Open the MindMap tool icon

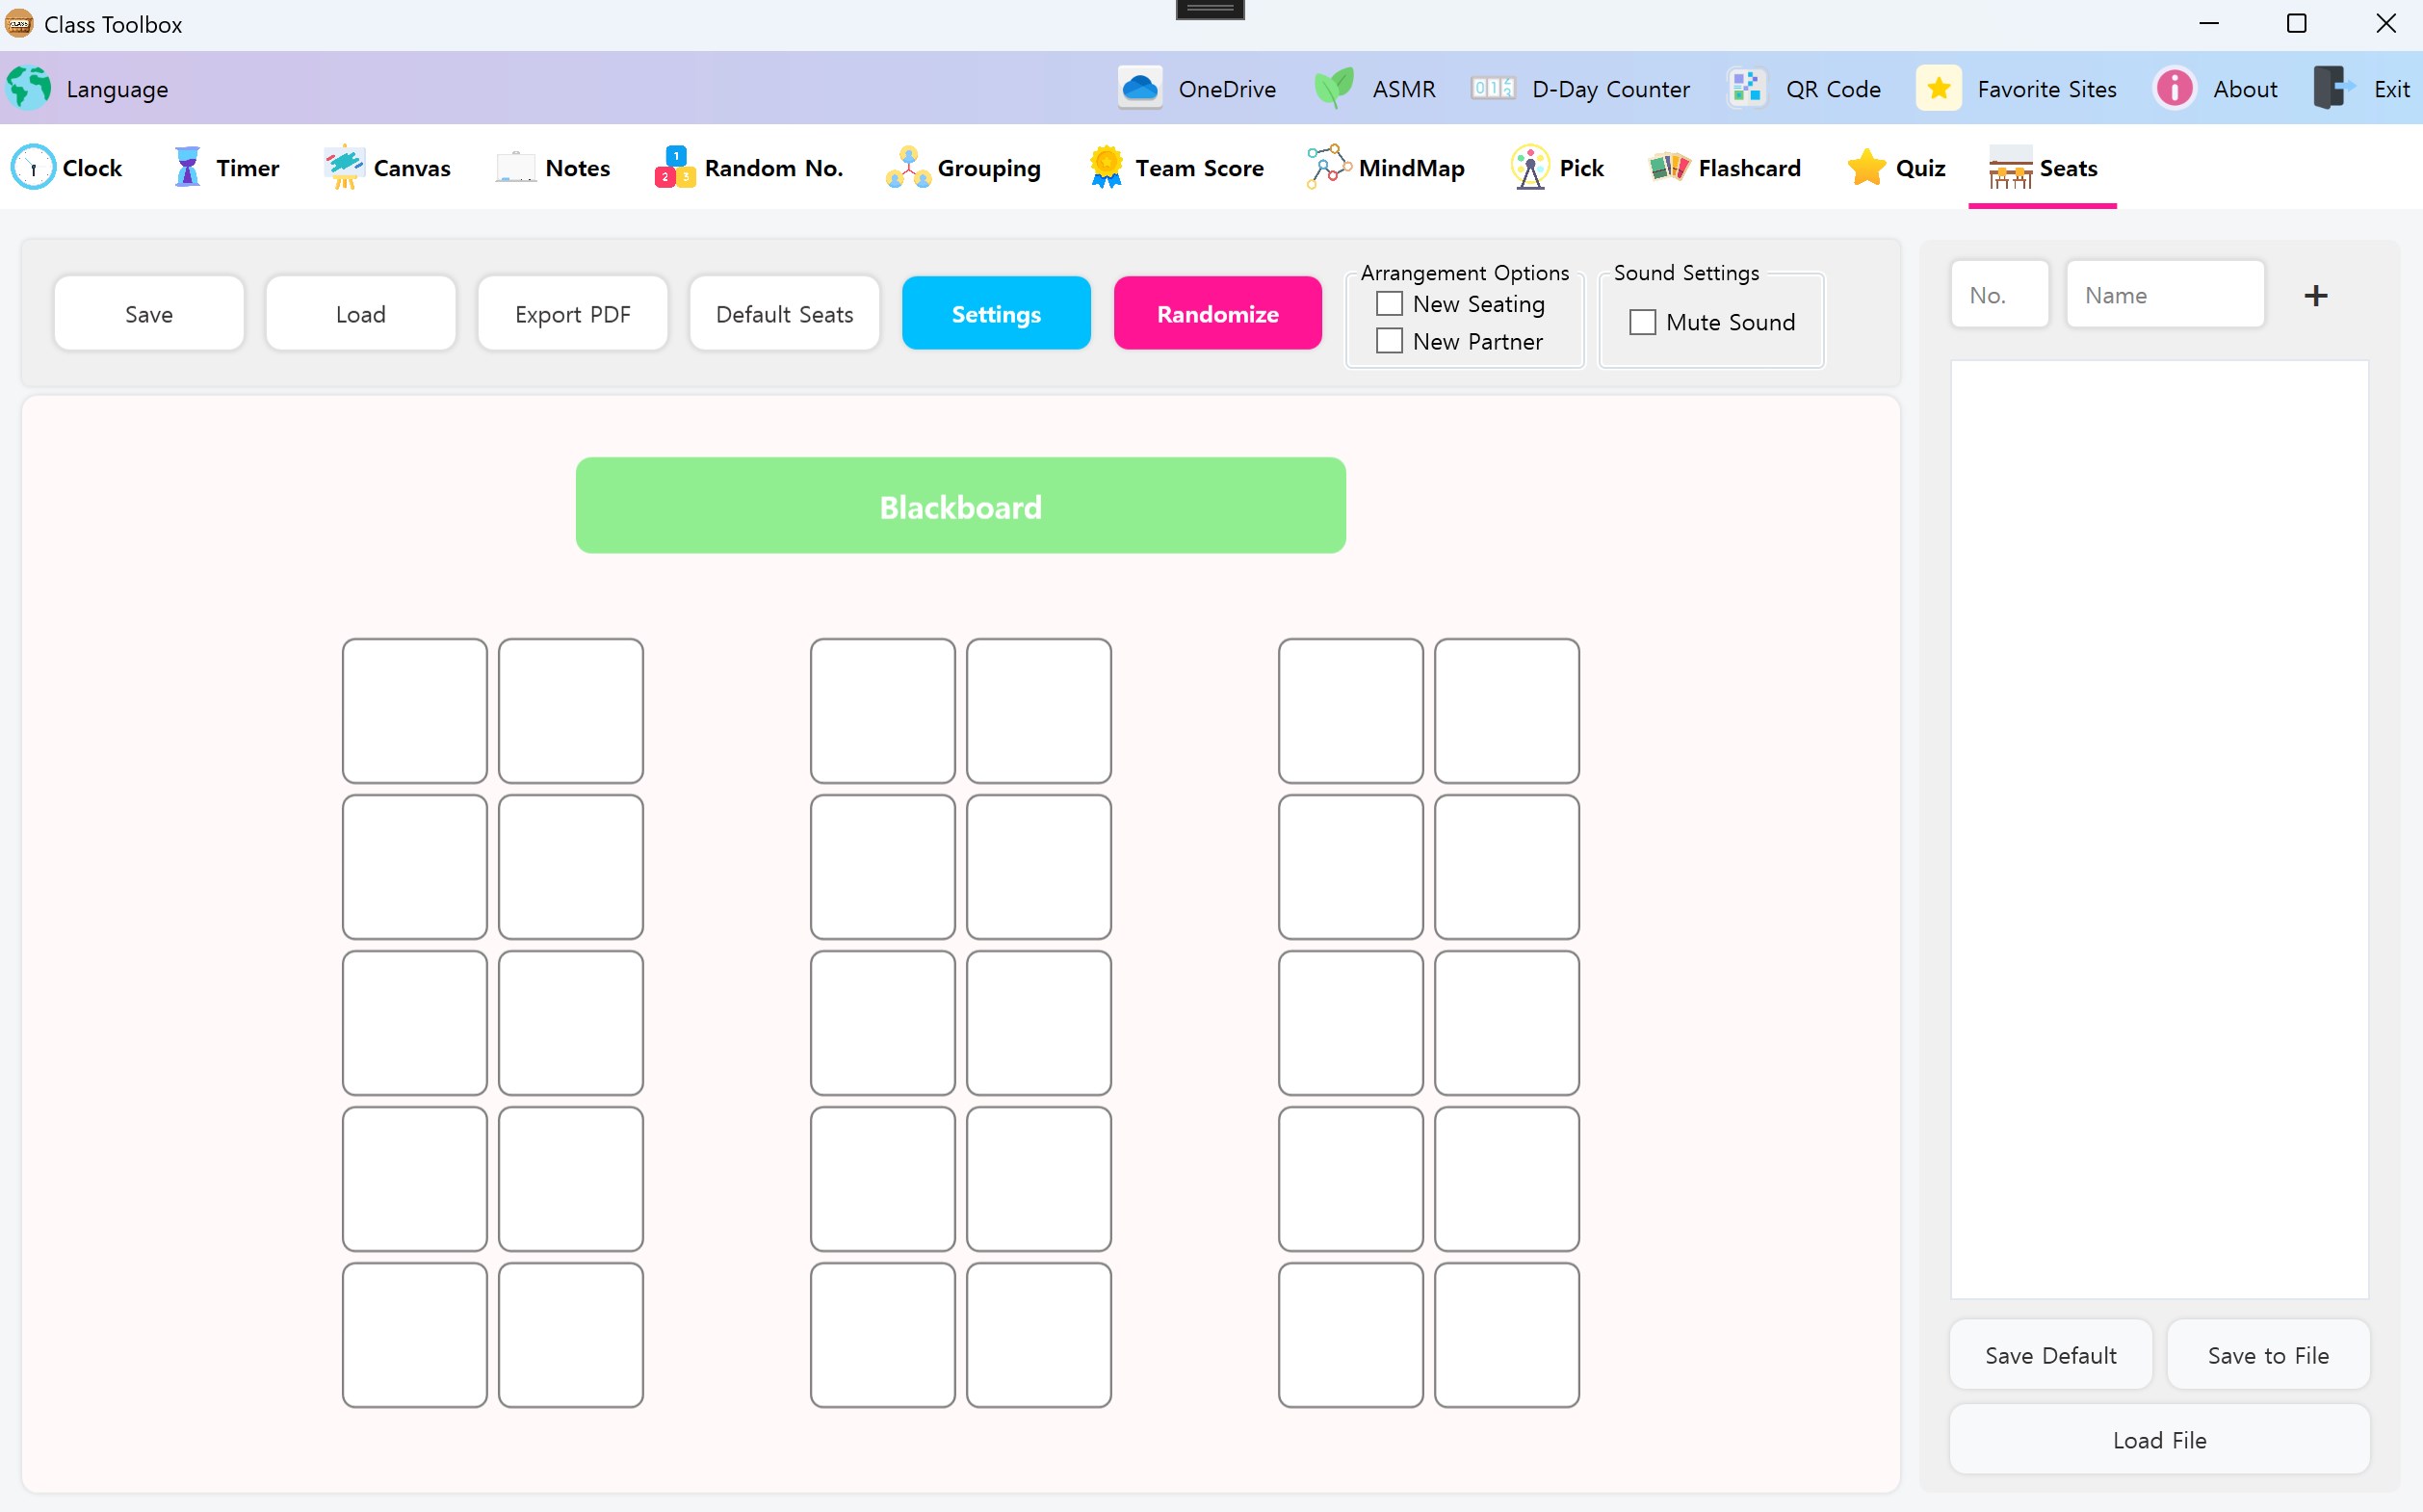[x=1328, y=167]
